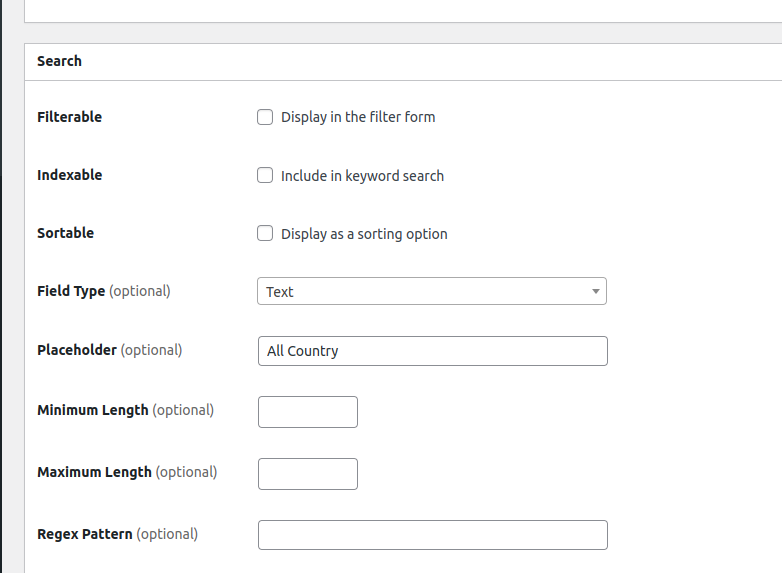
Task: Click the Regex Pattern (optional) label
Action: point(117,534)
